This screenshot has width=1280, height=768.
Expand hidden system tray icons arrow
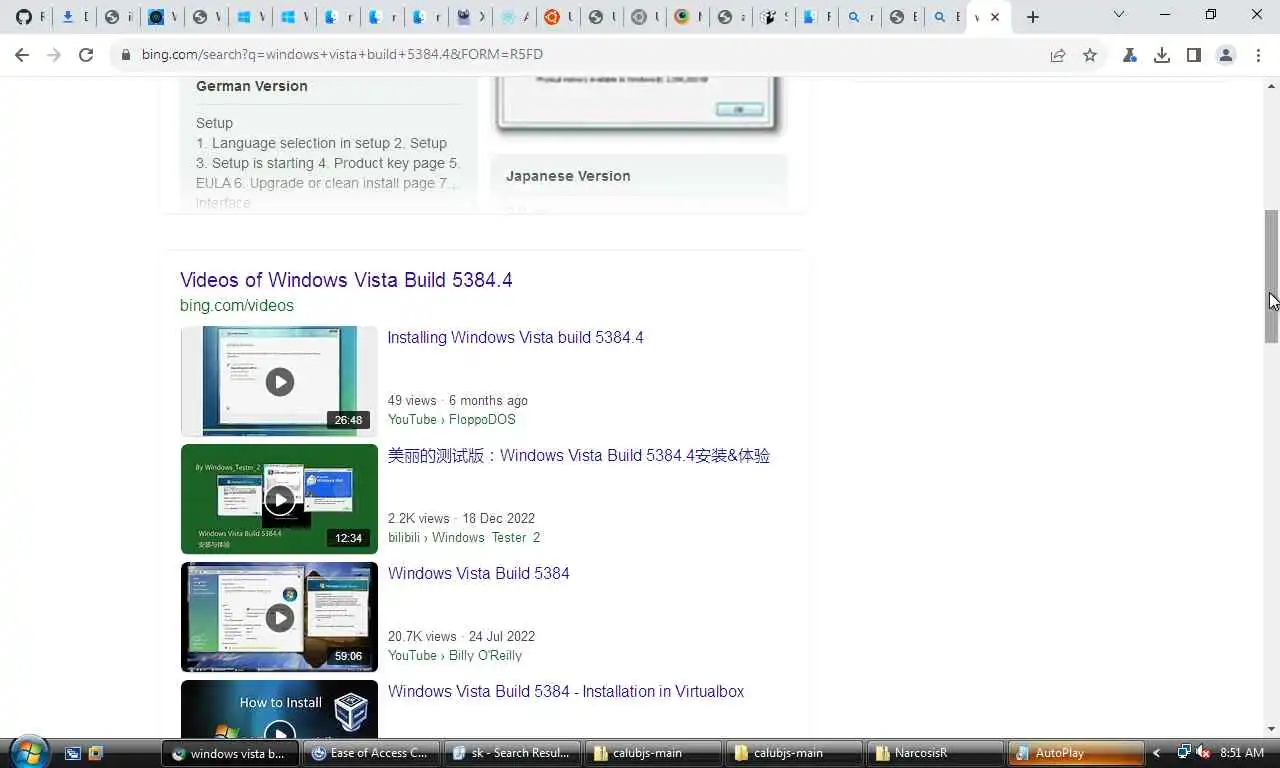tap(1157, 753)
